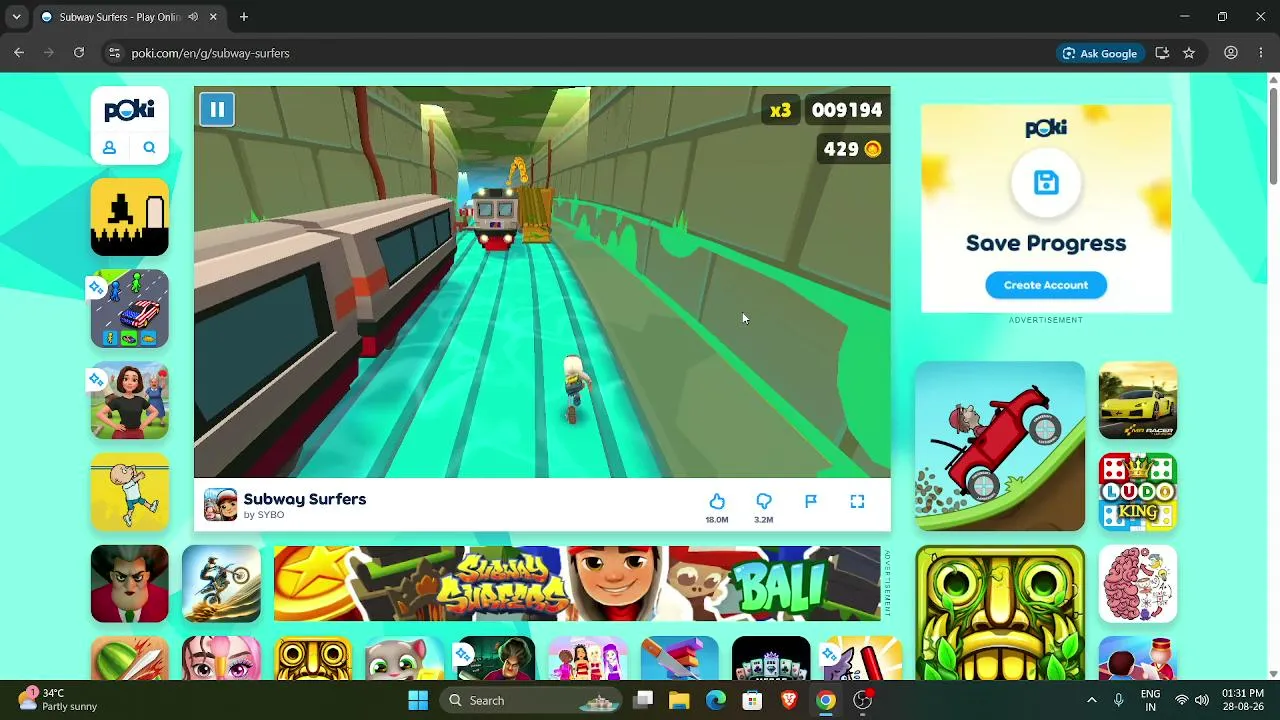Image resolution: width=1280 pixels, height=720 pixels.
Task: Click the Save Progress disk icon
Action: (1046, 182)
